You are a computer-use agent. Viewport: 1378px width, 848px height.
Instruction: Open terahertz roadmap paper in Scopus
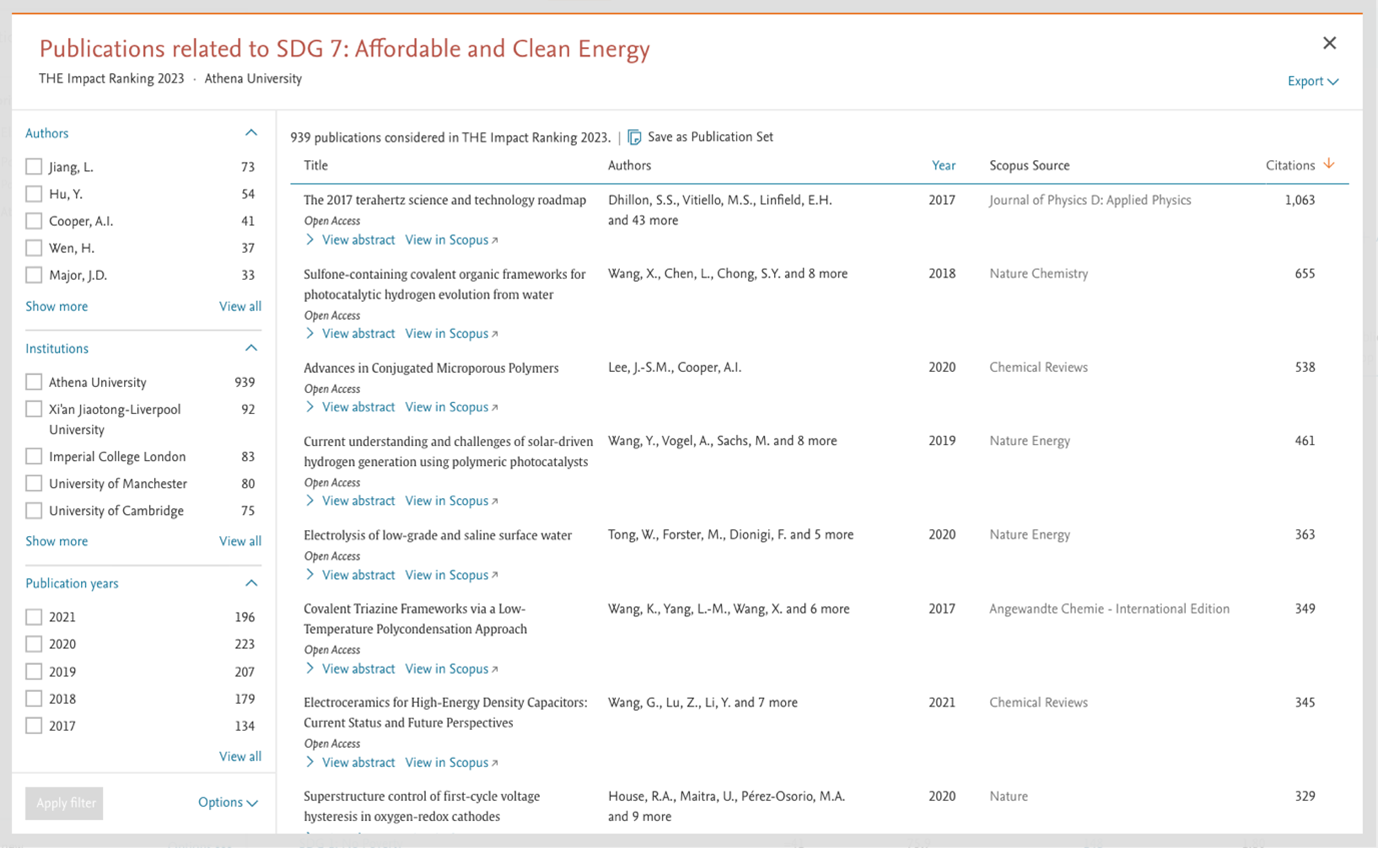click(451, 240)
